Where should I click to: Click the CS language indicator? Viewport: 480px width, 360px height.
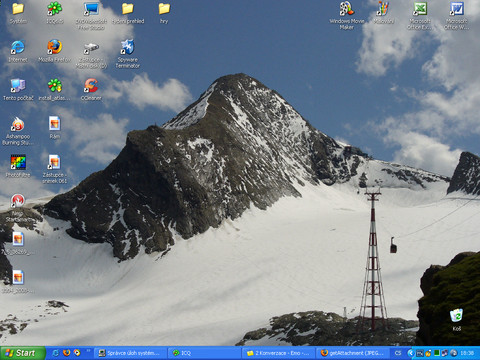click(398, 353)
